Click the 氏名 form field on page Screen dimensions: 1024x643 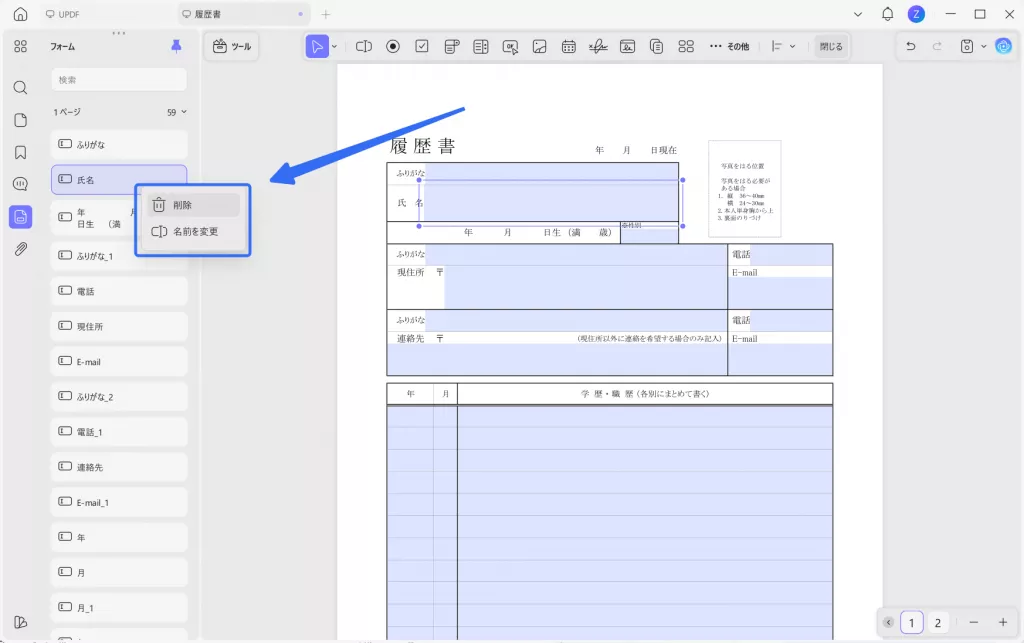point(551,202)
